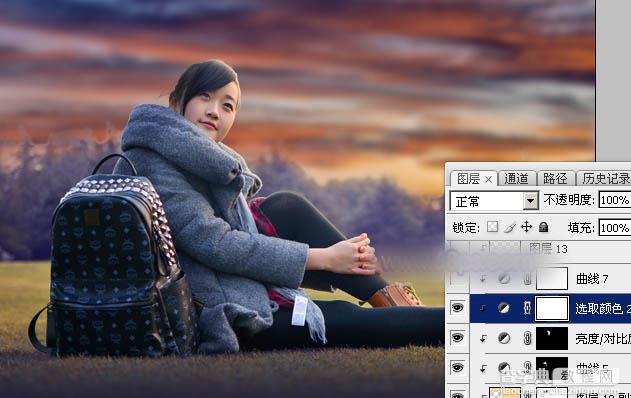Viewport: 631px width, 398px height.
Task: Toggle lock position move icon
Action: coord(526,227)
